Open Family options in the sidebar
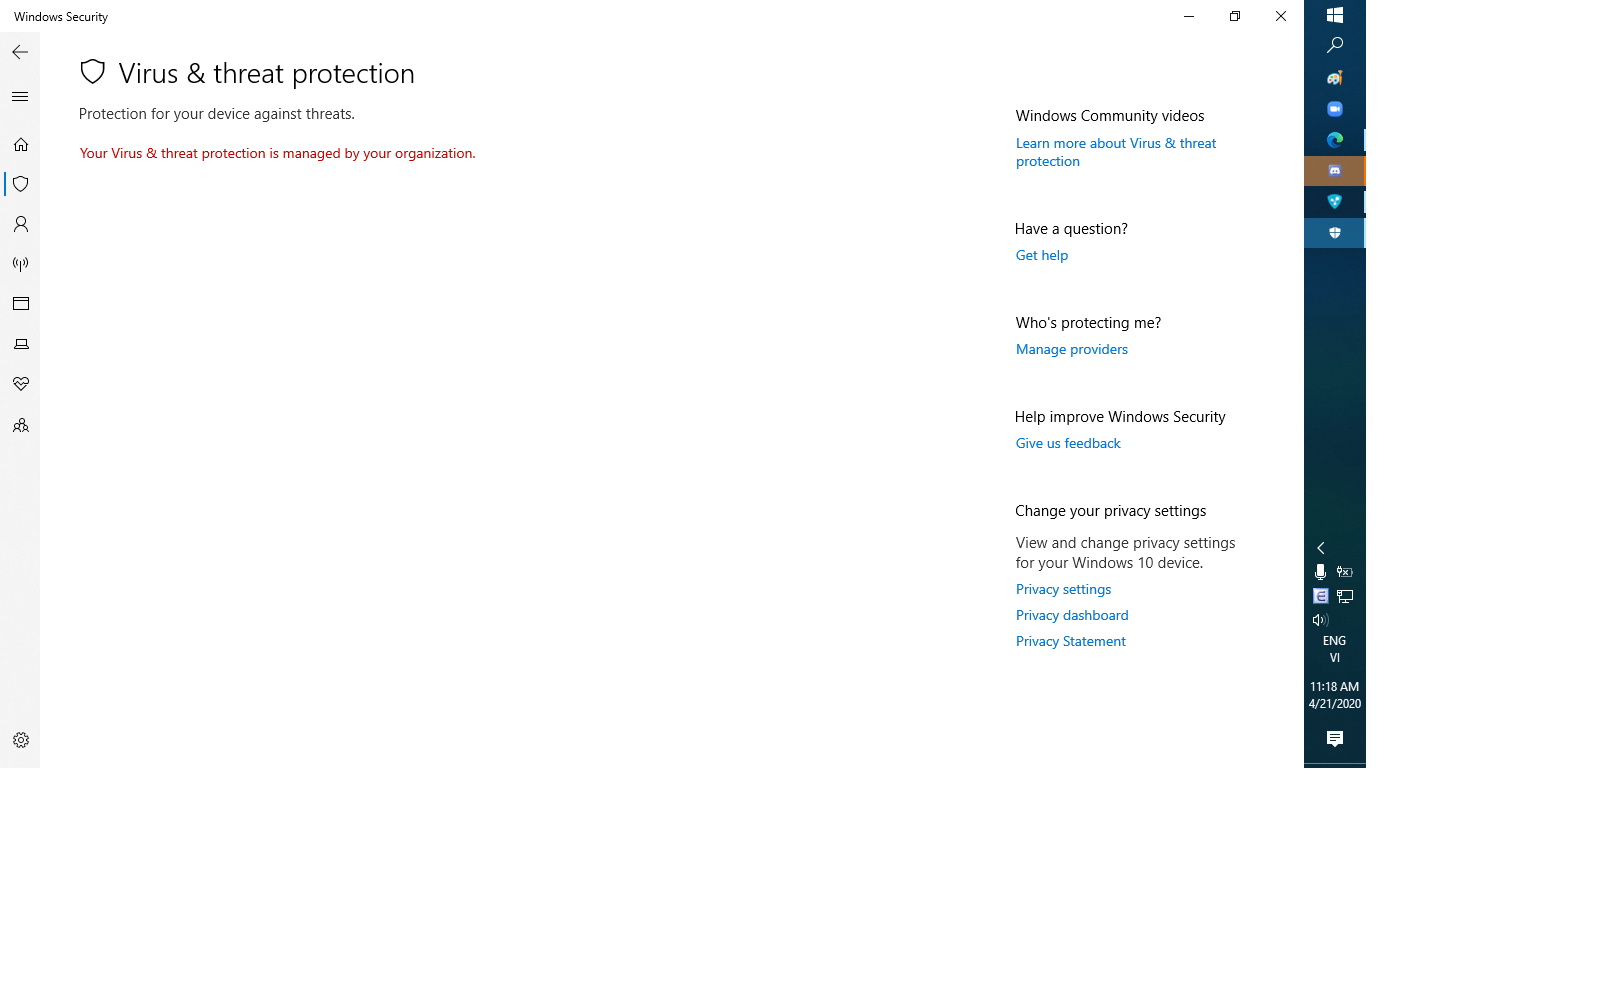The height and width of the screenshot is (994, 1606). pos(20,425)
